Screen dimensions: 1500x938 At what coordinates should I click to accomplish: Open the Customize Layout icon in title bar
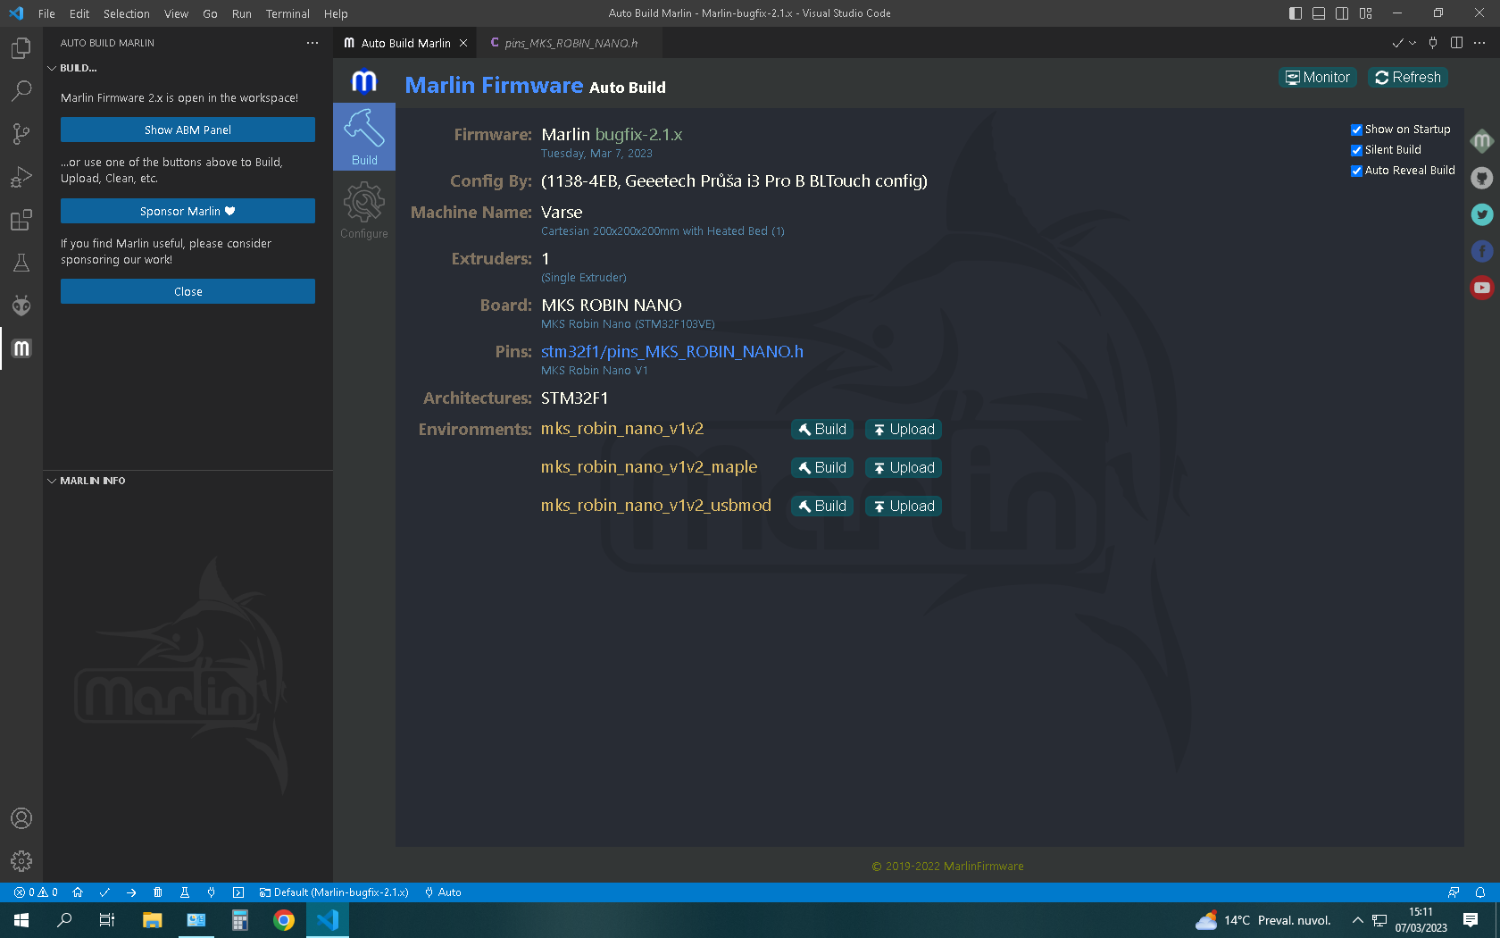1366,13
